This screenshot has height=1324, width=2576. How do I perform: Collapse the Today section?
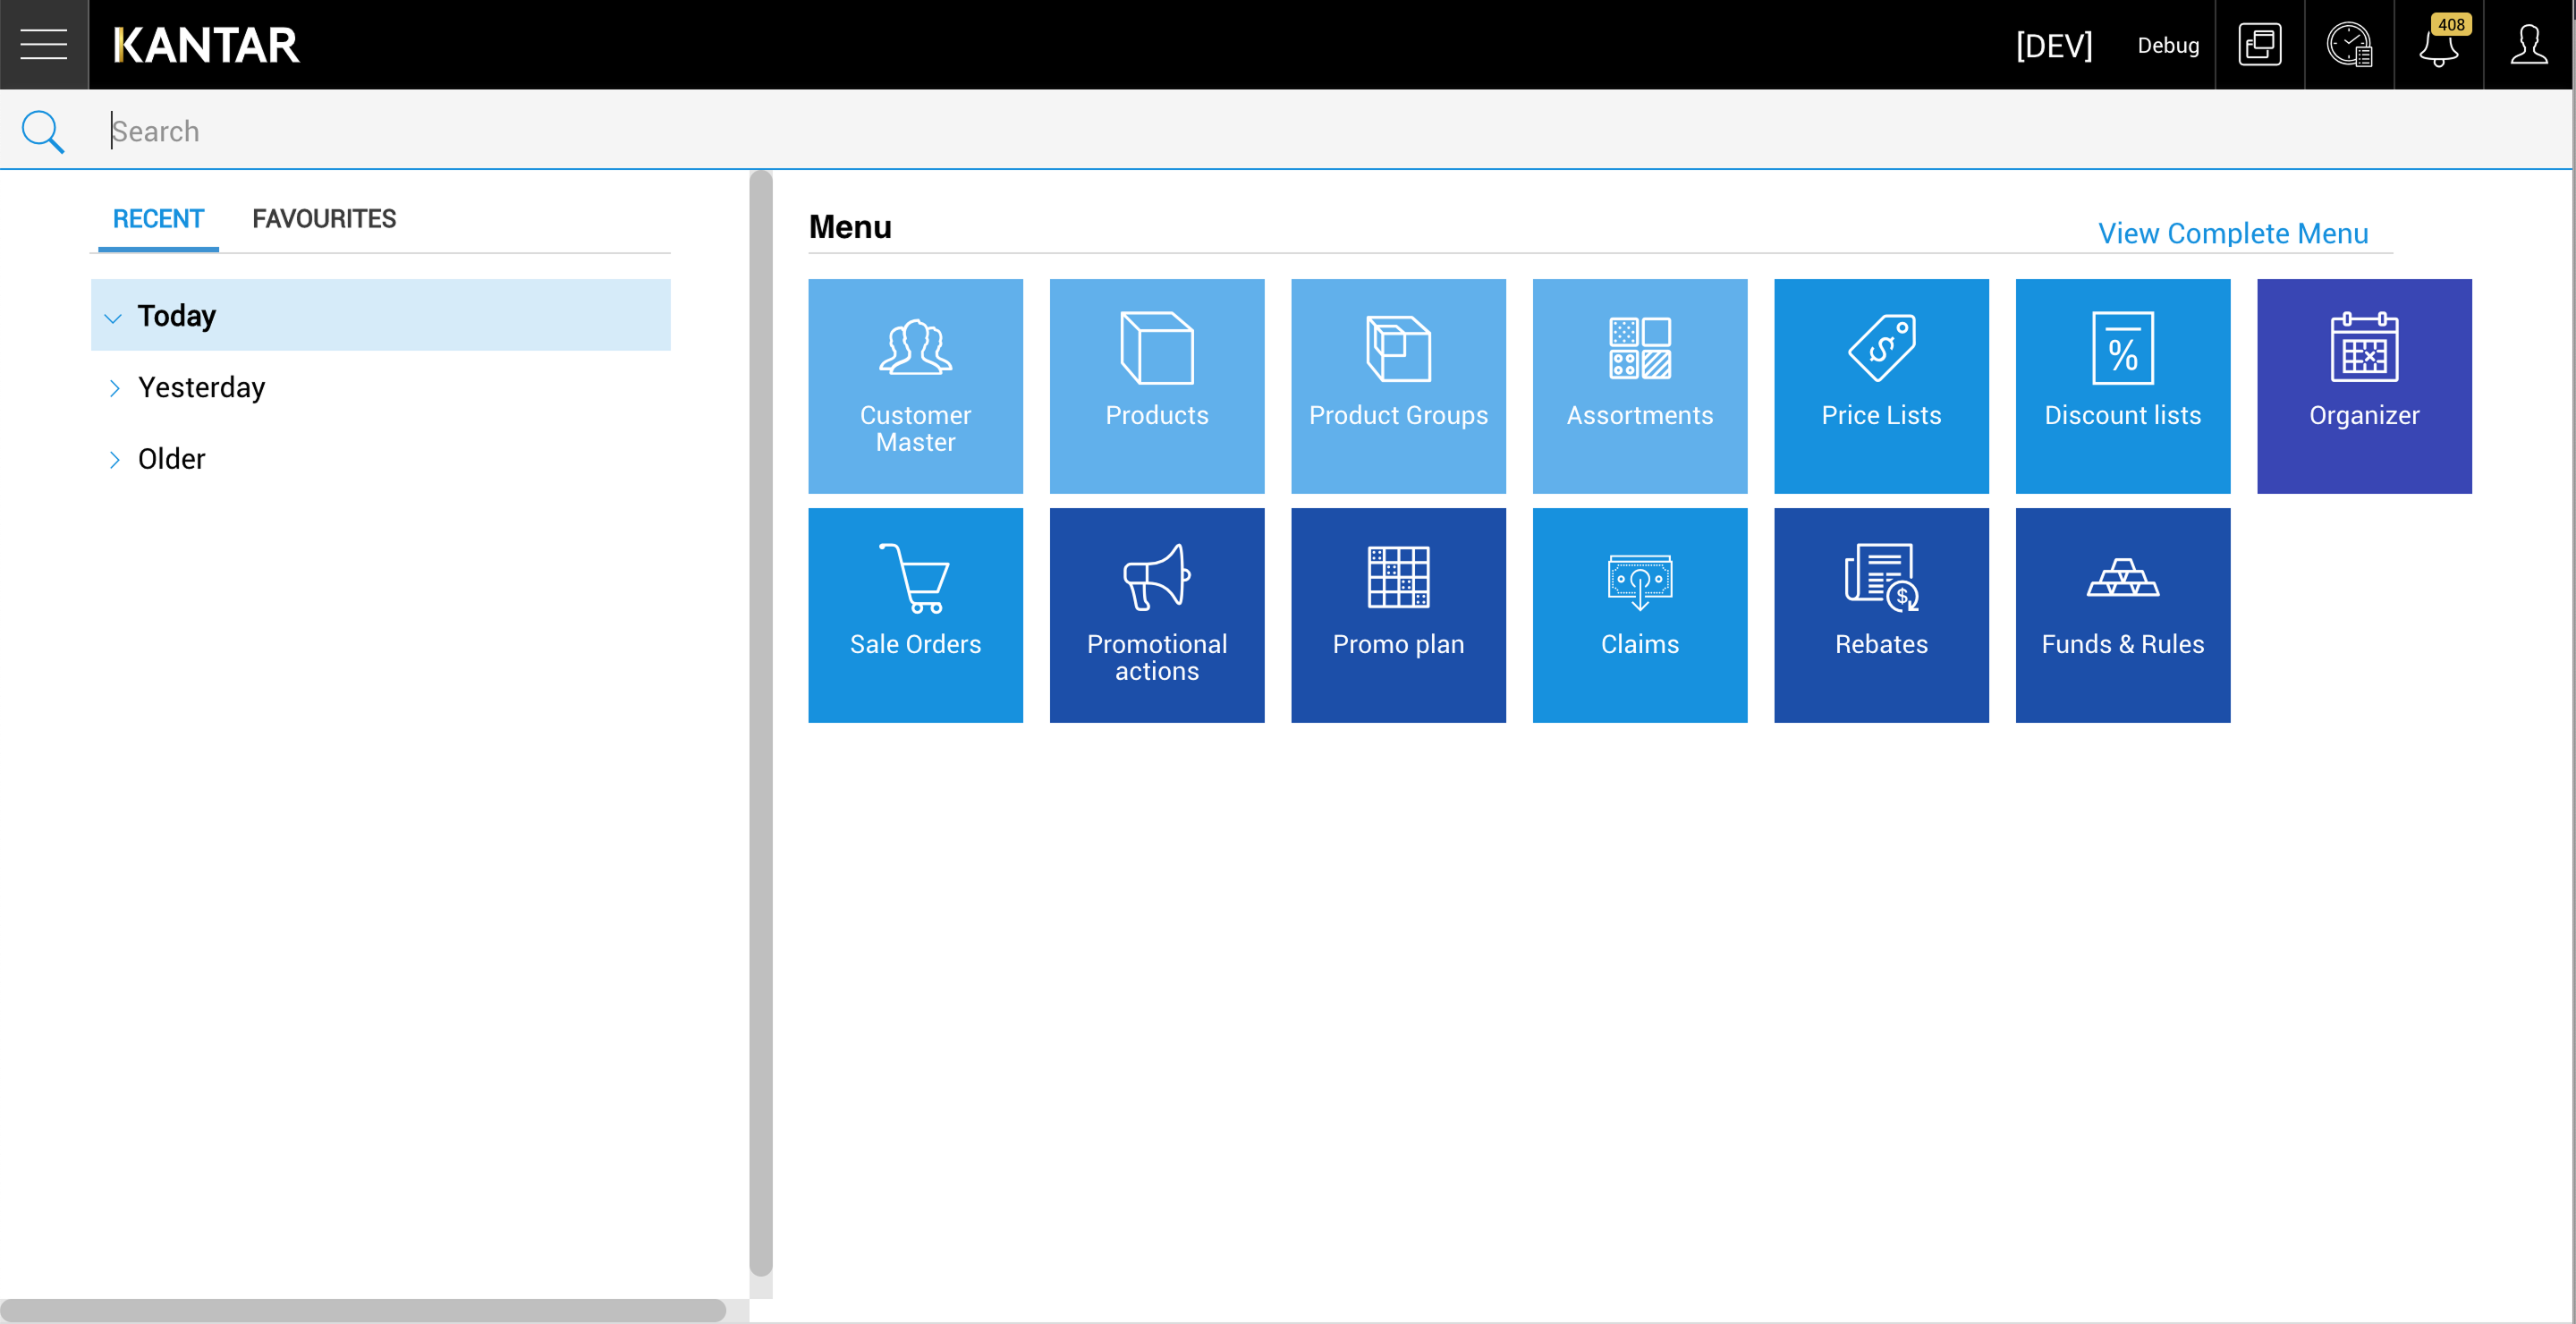tap(113, 317)
